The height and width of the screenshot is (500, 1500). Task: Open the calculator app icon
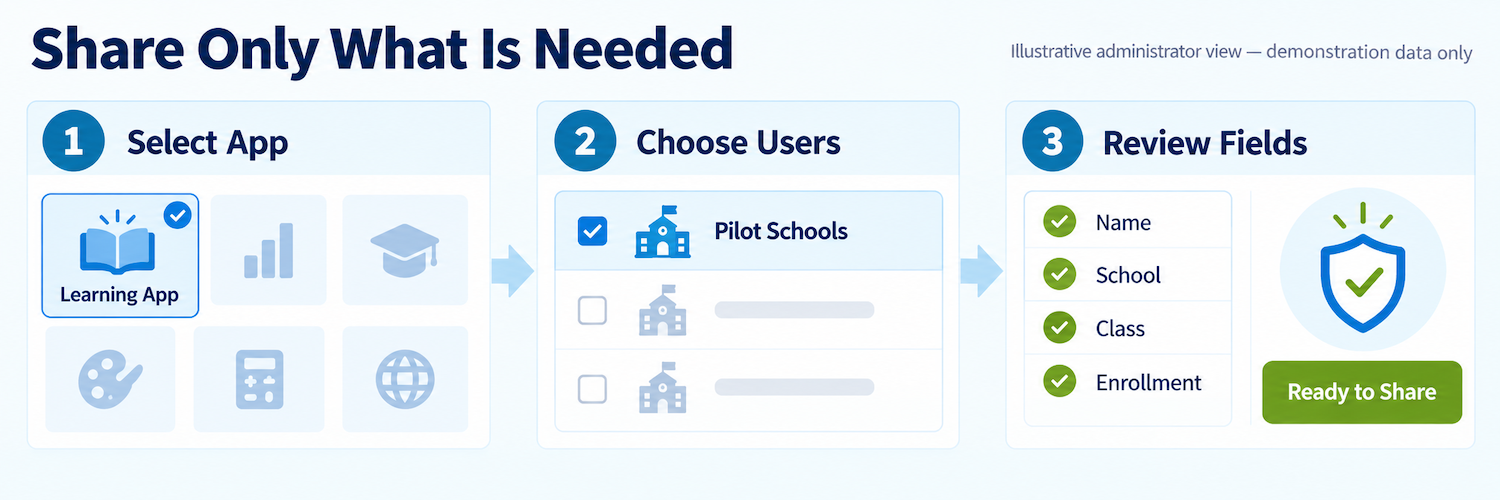(x=260, y=379)
